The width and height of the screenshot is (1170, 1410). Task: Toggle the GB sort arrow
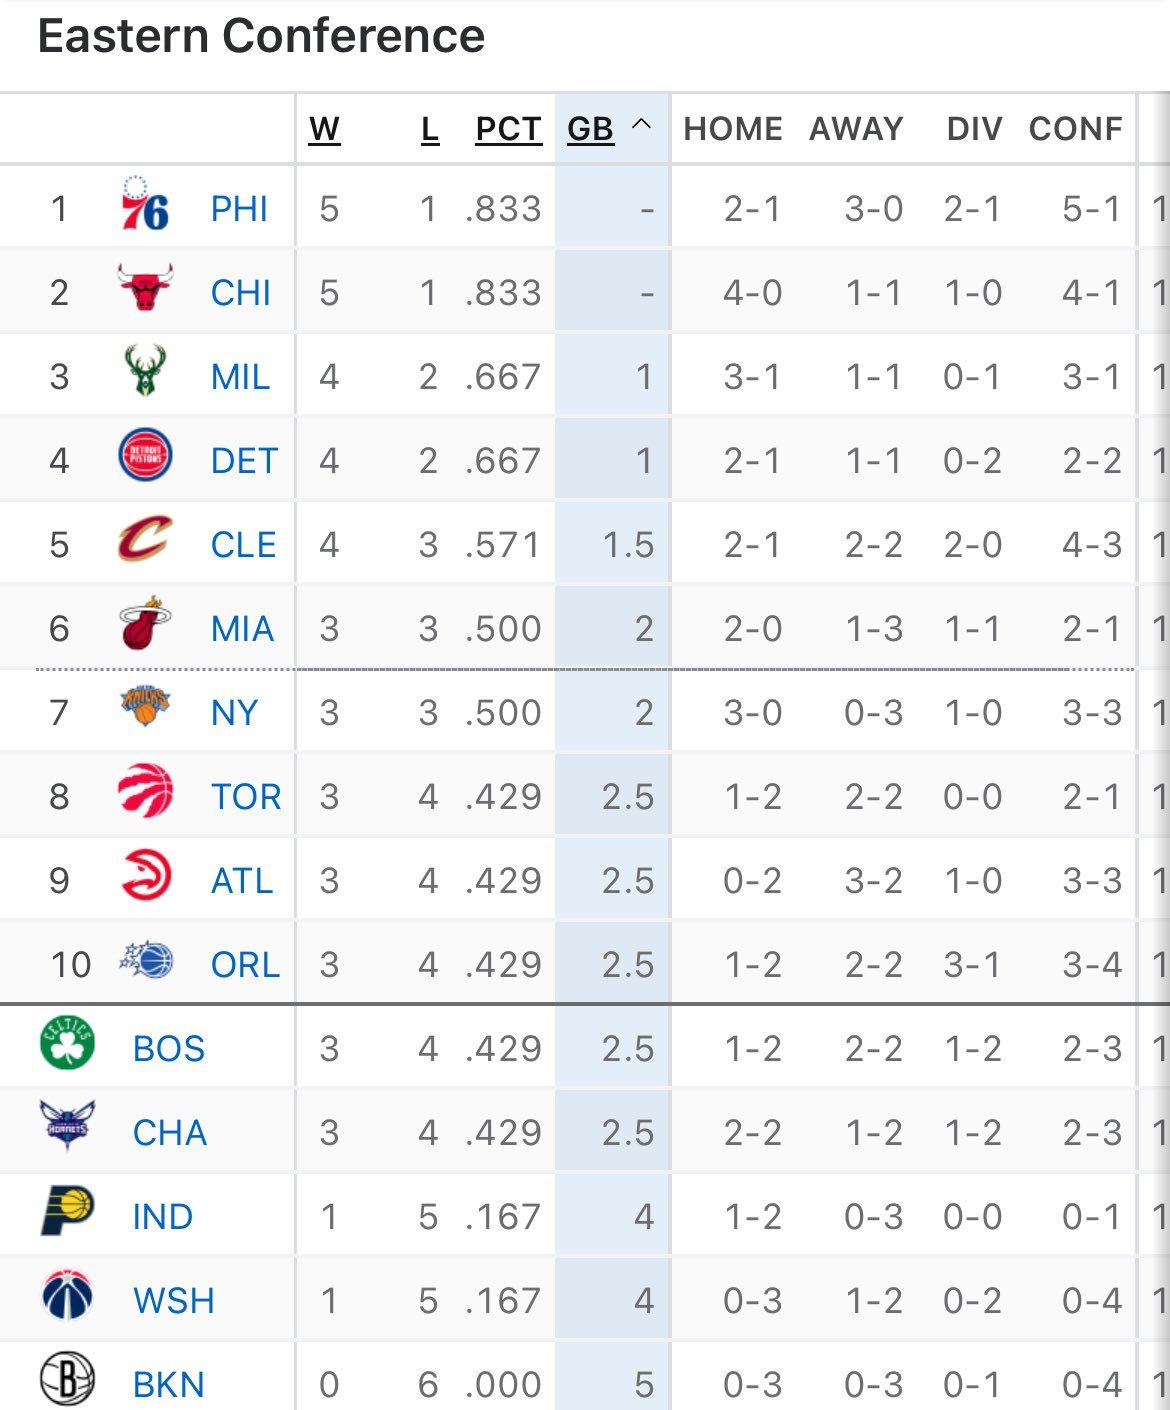click(x=642, y=126)
